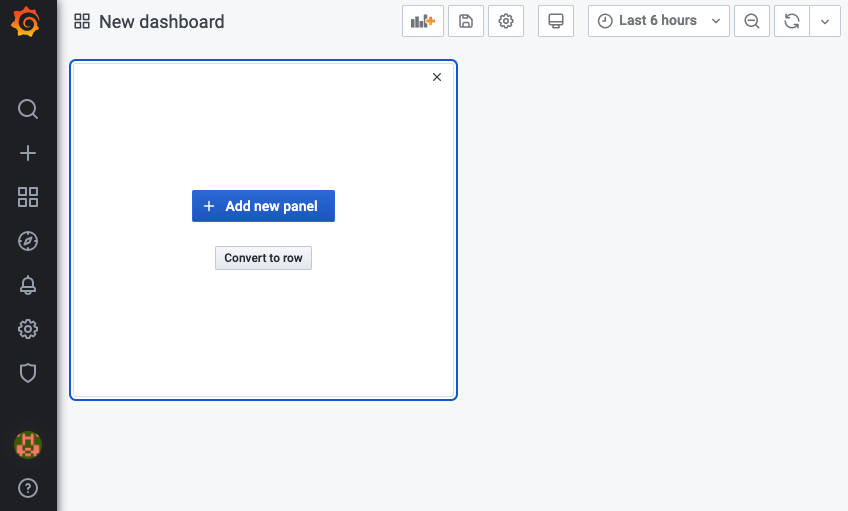This screenshot has width=848, height=511.
Task: Click the Add new panel button
Action: pyautogui.click(x=263, y=206)
